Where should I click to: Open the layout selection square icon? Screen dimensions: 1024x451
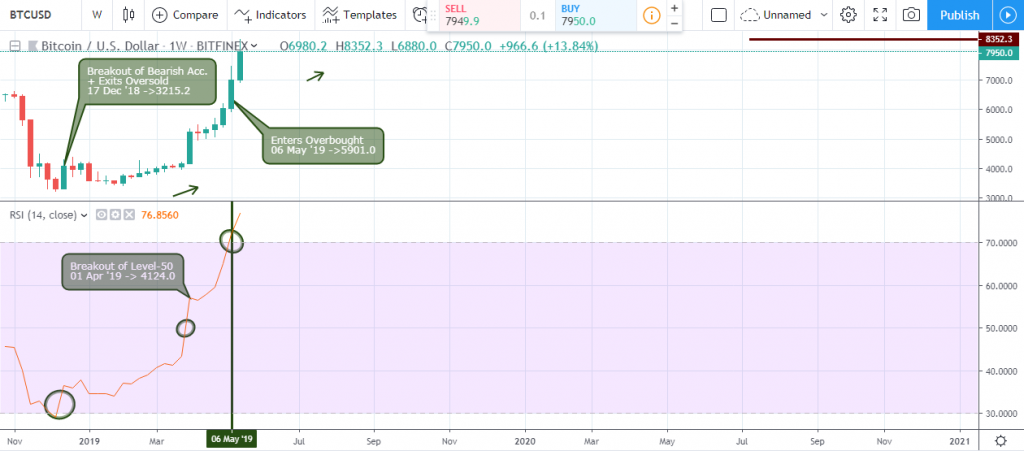719,14
